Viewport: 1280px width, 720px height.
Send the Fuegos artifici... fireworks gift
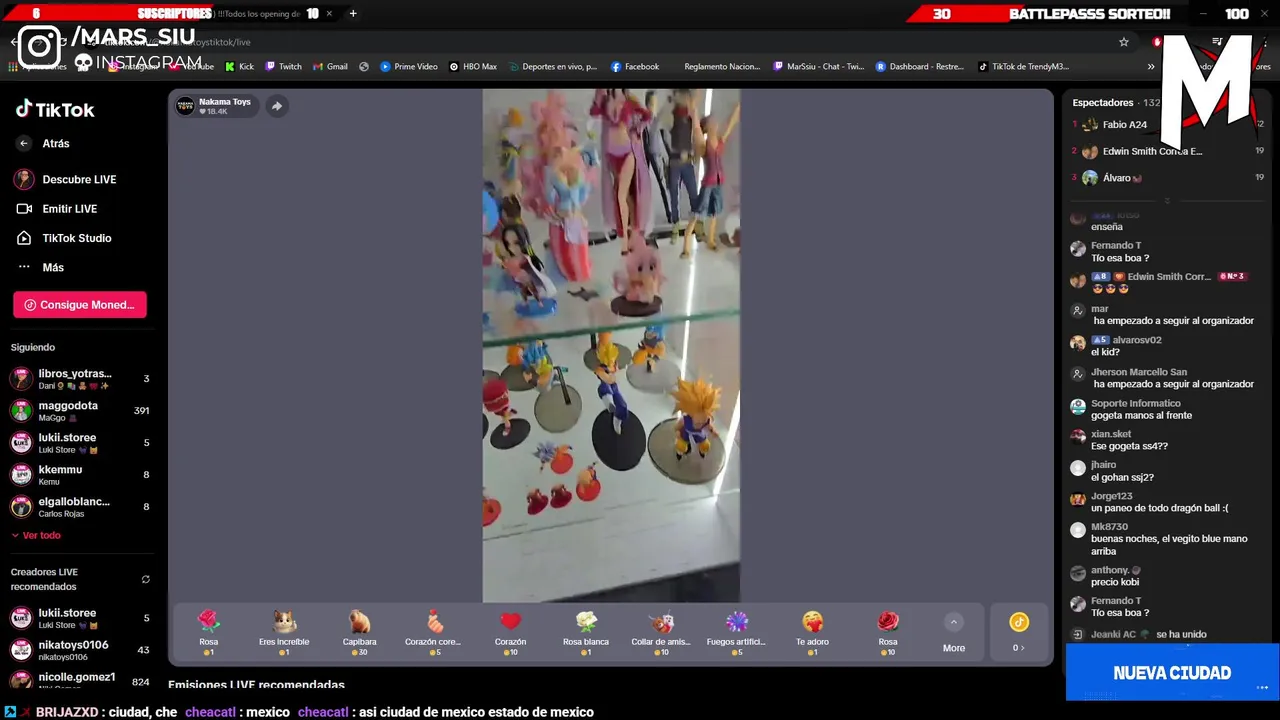(x=736, y=633)
